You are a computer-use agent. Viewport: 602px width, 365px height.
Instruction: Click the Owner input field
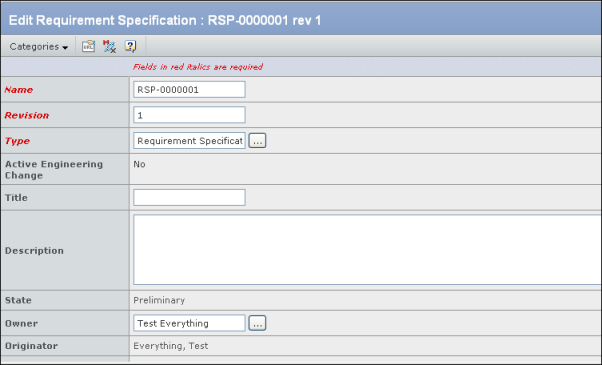[189, 323]
